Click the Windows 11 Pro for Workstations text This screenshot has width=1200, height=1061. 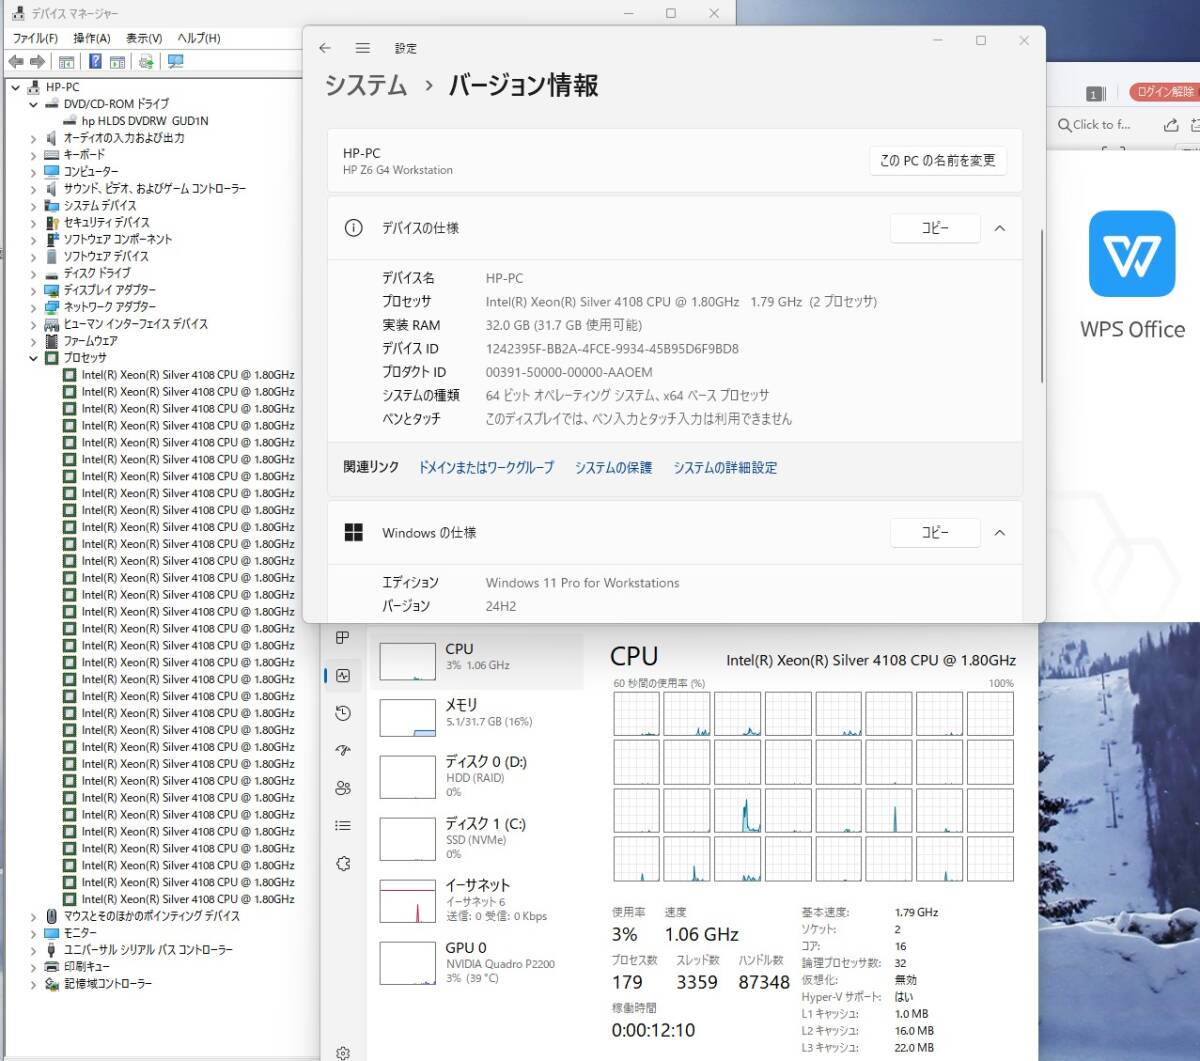point(582,583)
